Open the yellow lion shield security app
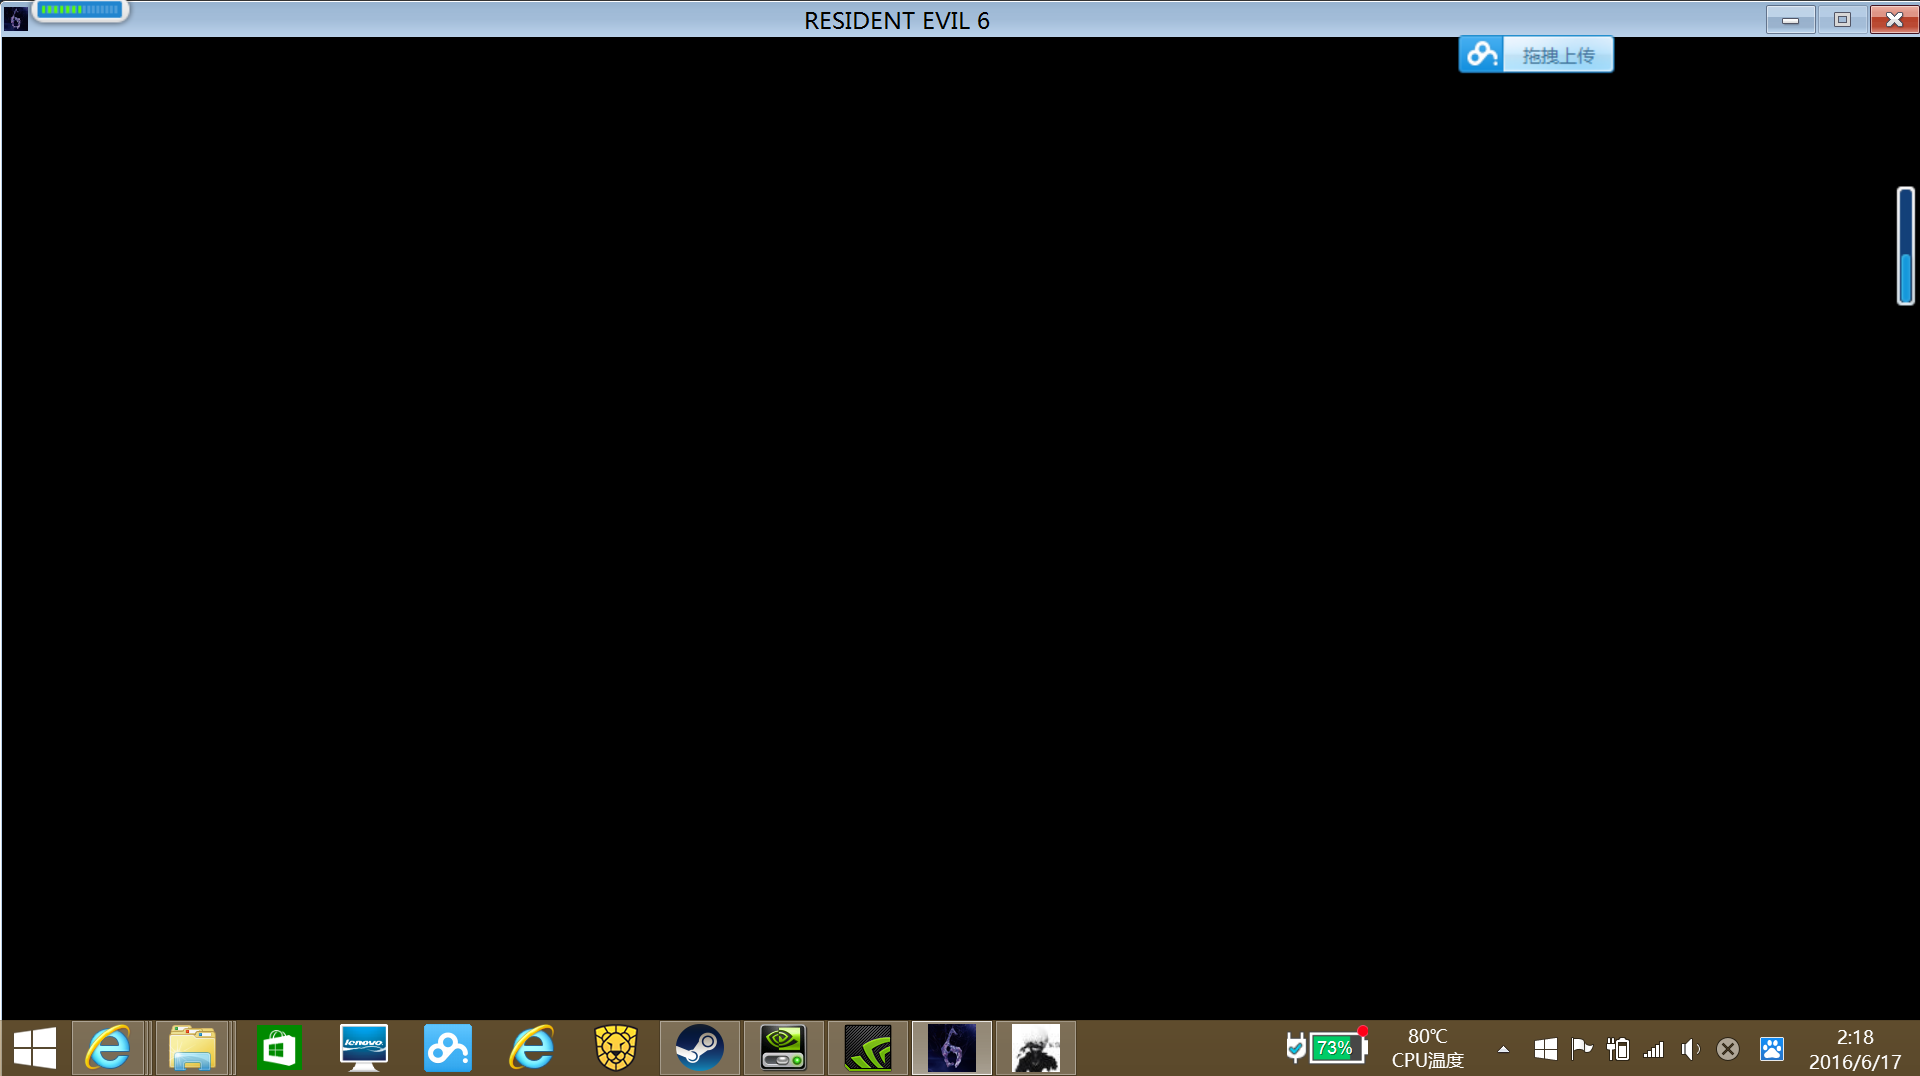 (616, 1048)
